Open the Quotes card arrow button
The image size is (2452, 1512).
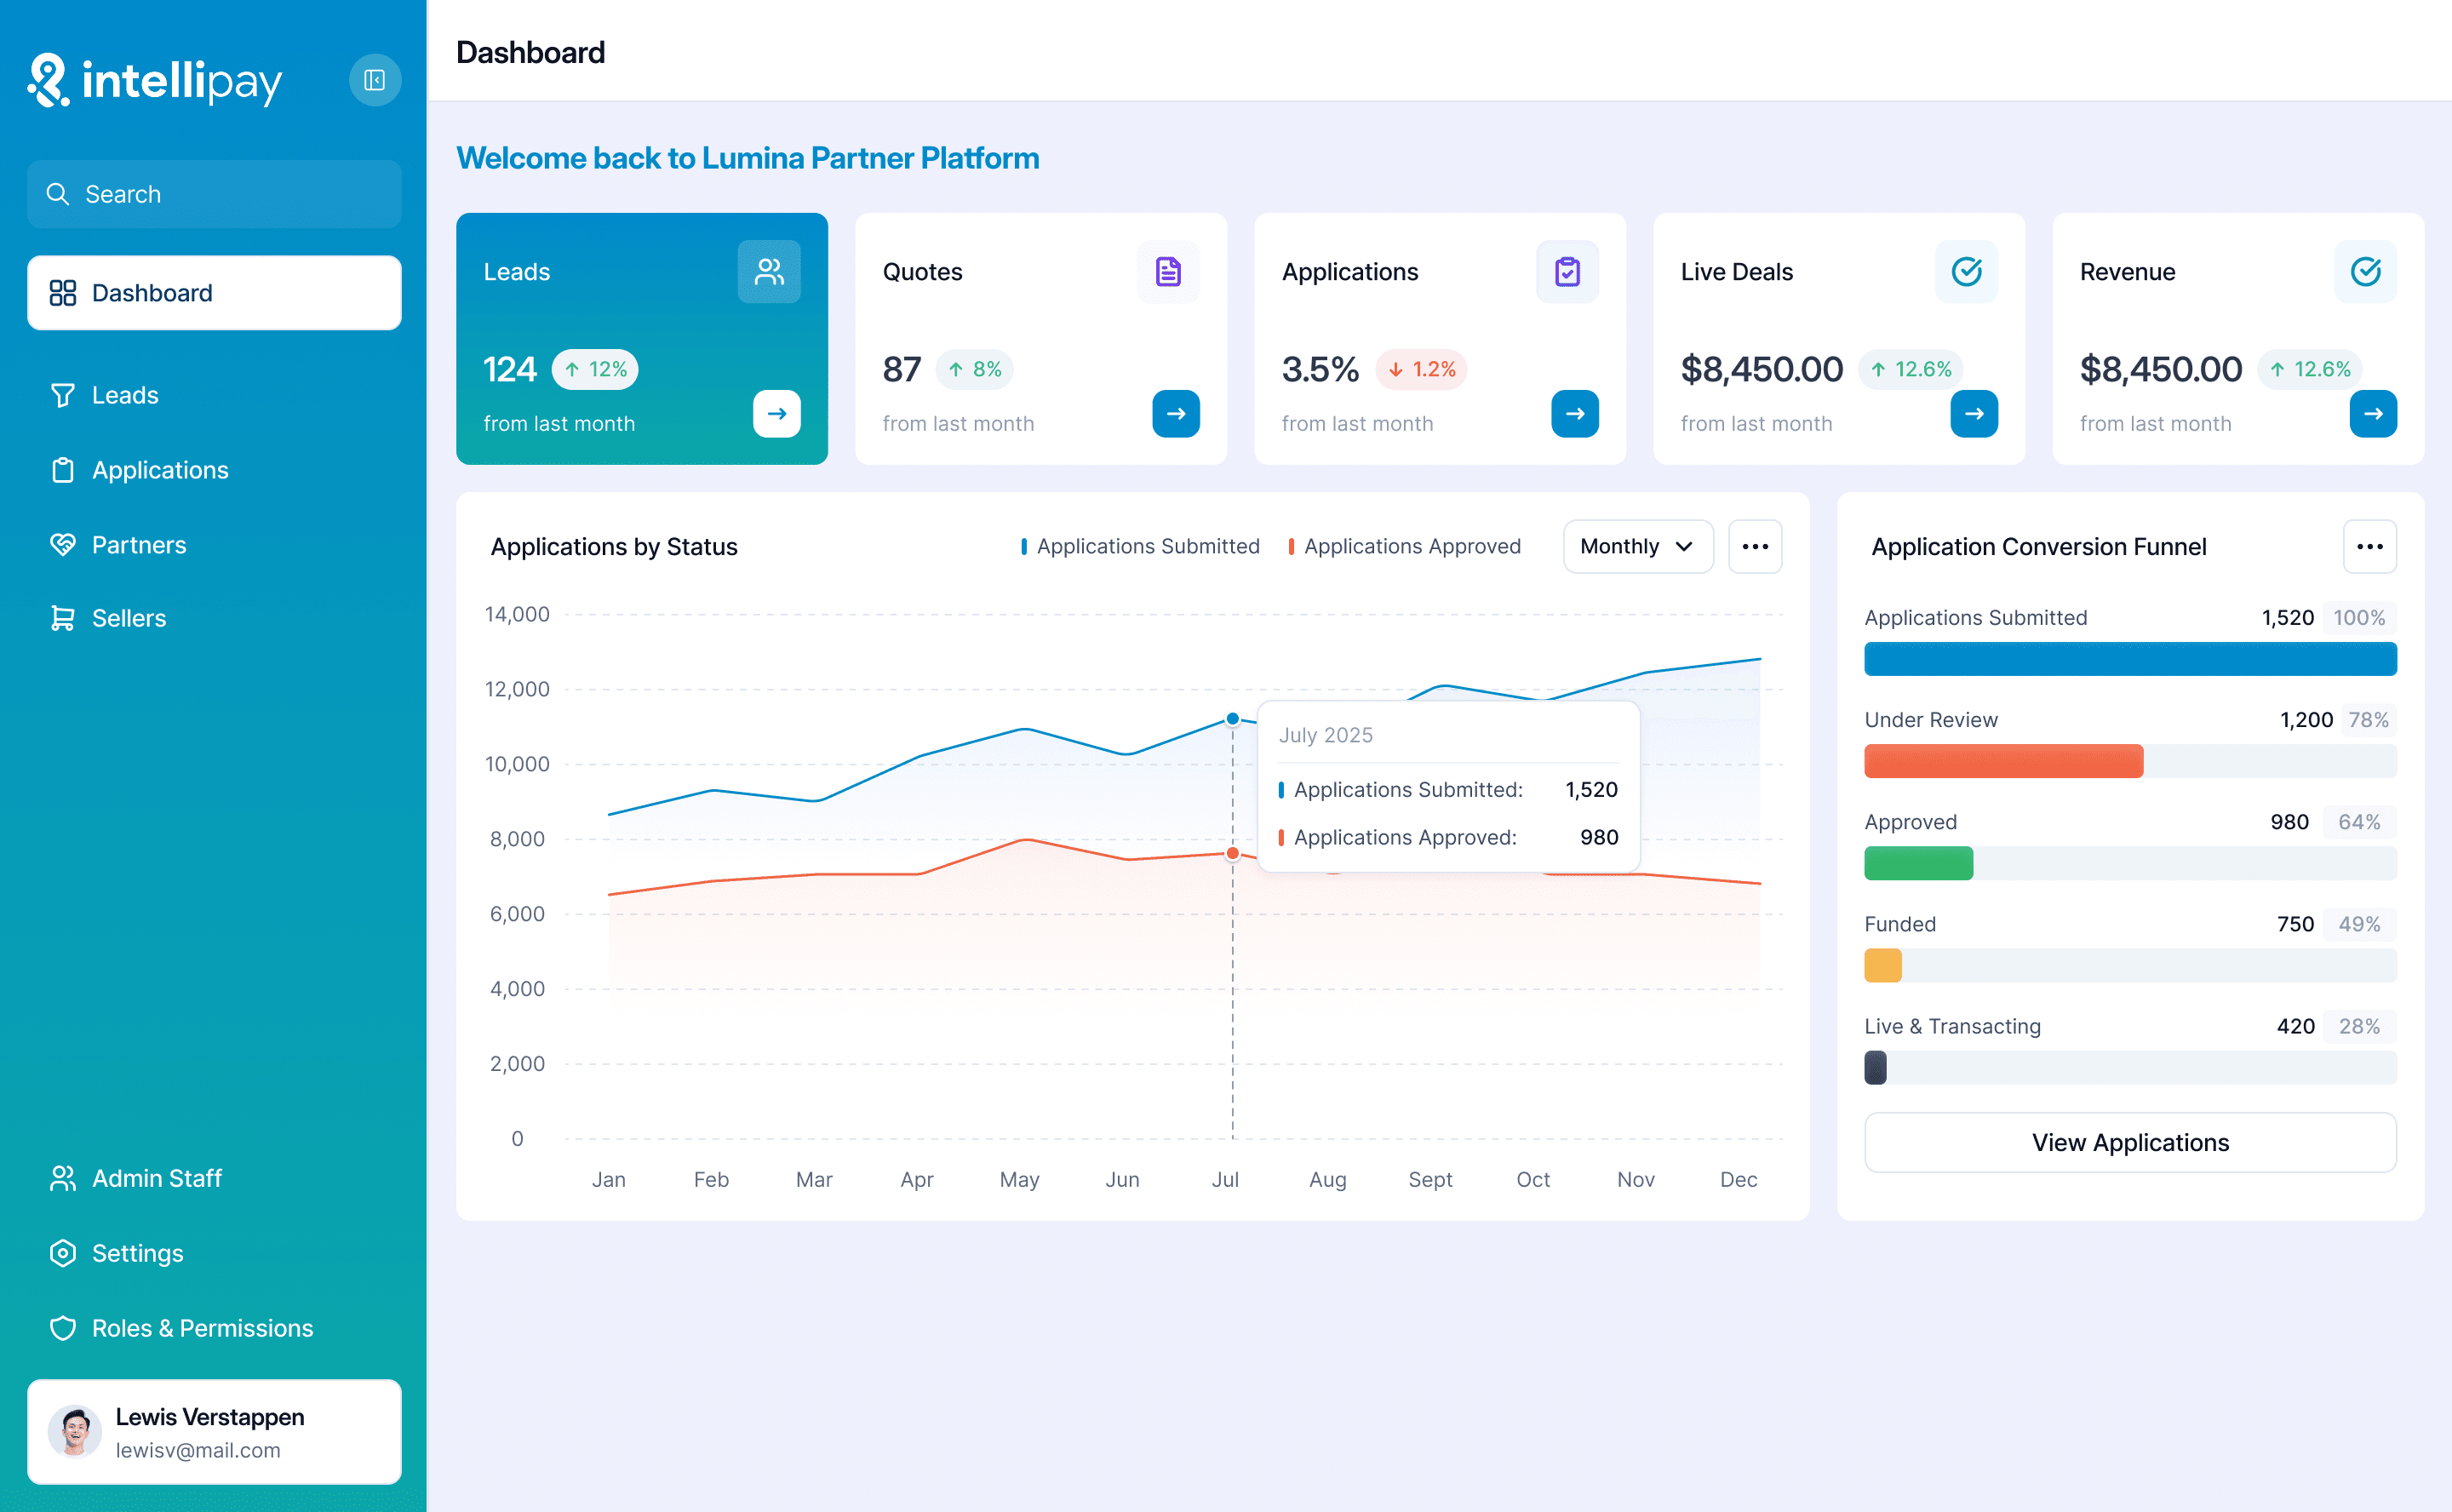tap(1175, 413)
